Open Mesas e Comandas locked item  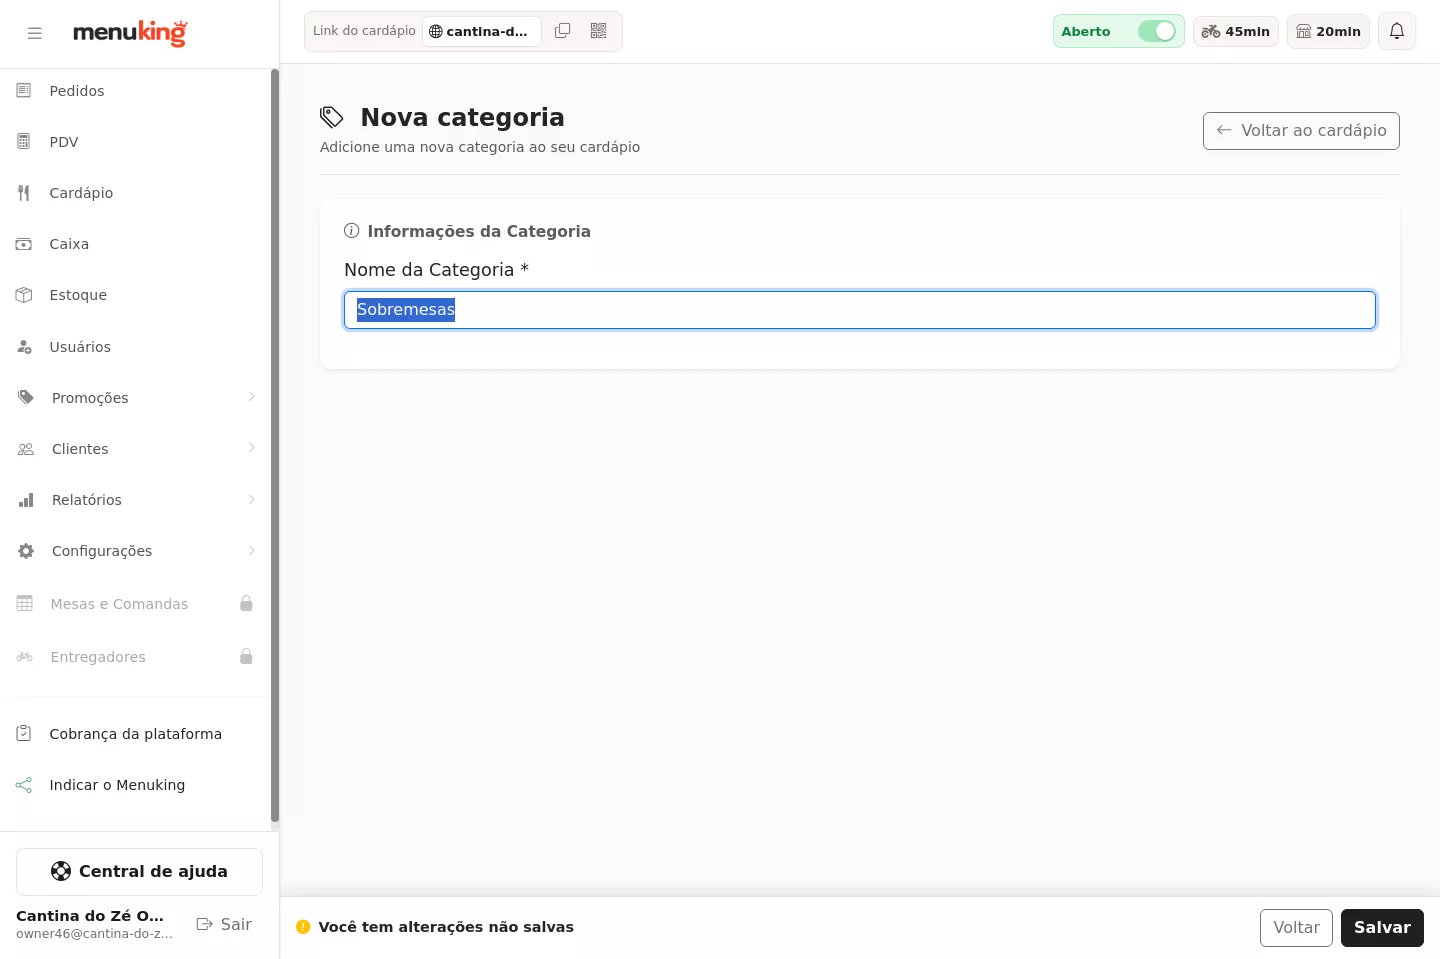point(135,604)
